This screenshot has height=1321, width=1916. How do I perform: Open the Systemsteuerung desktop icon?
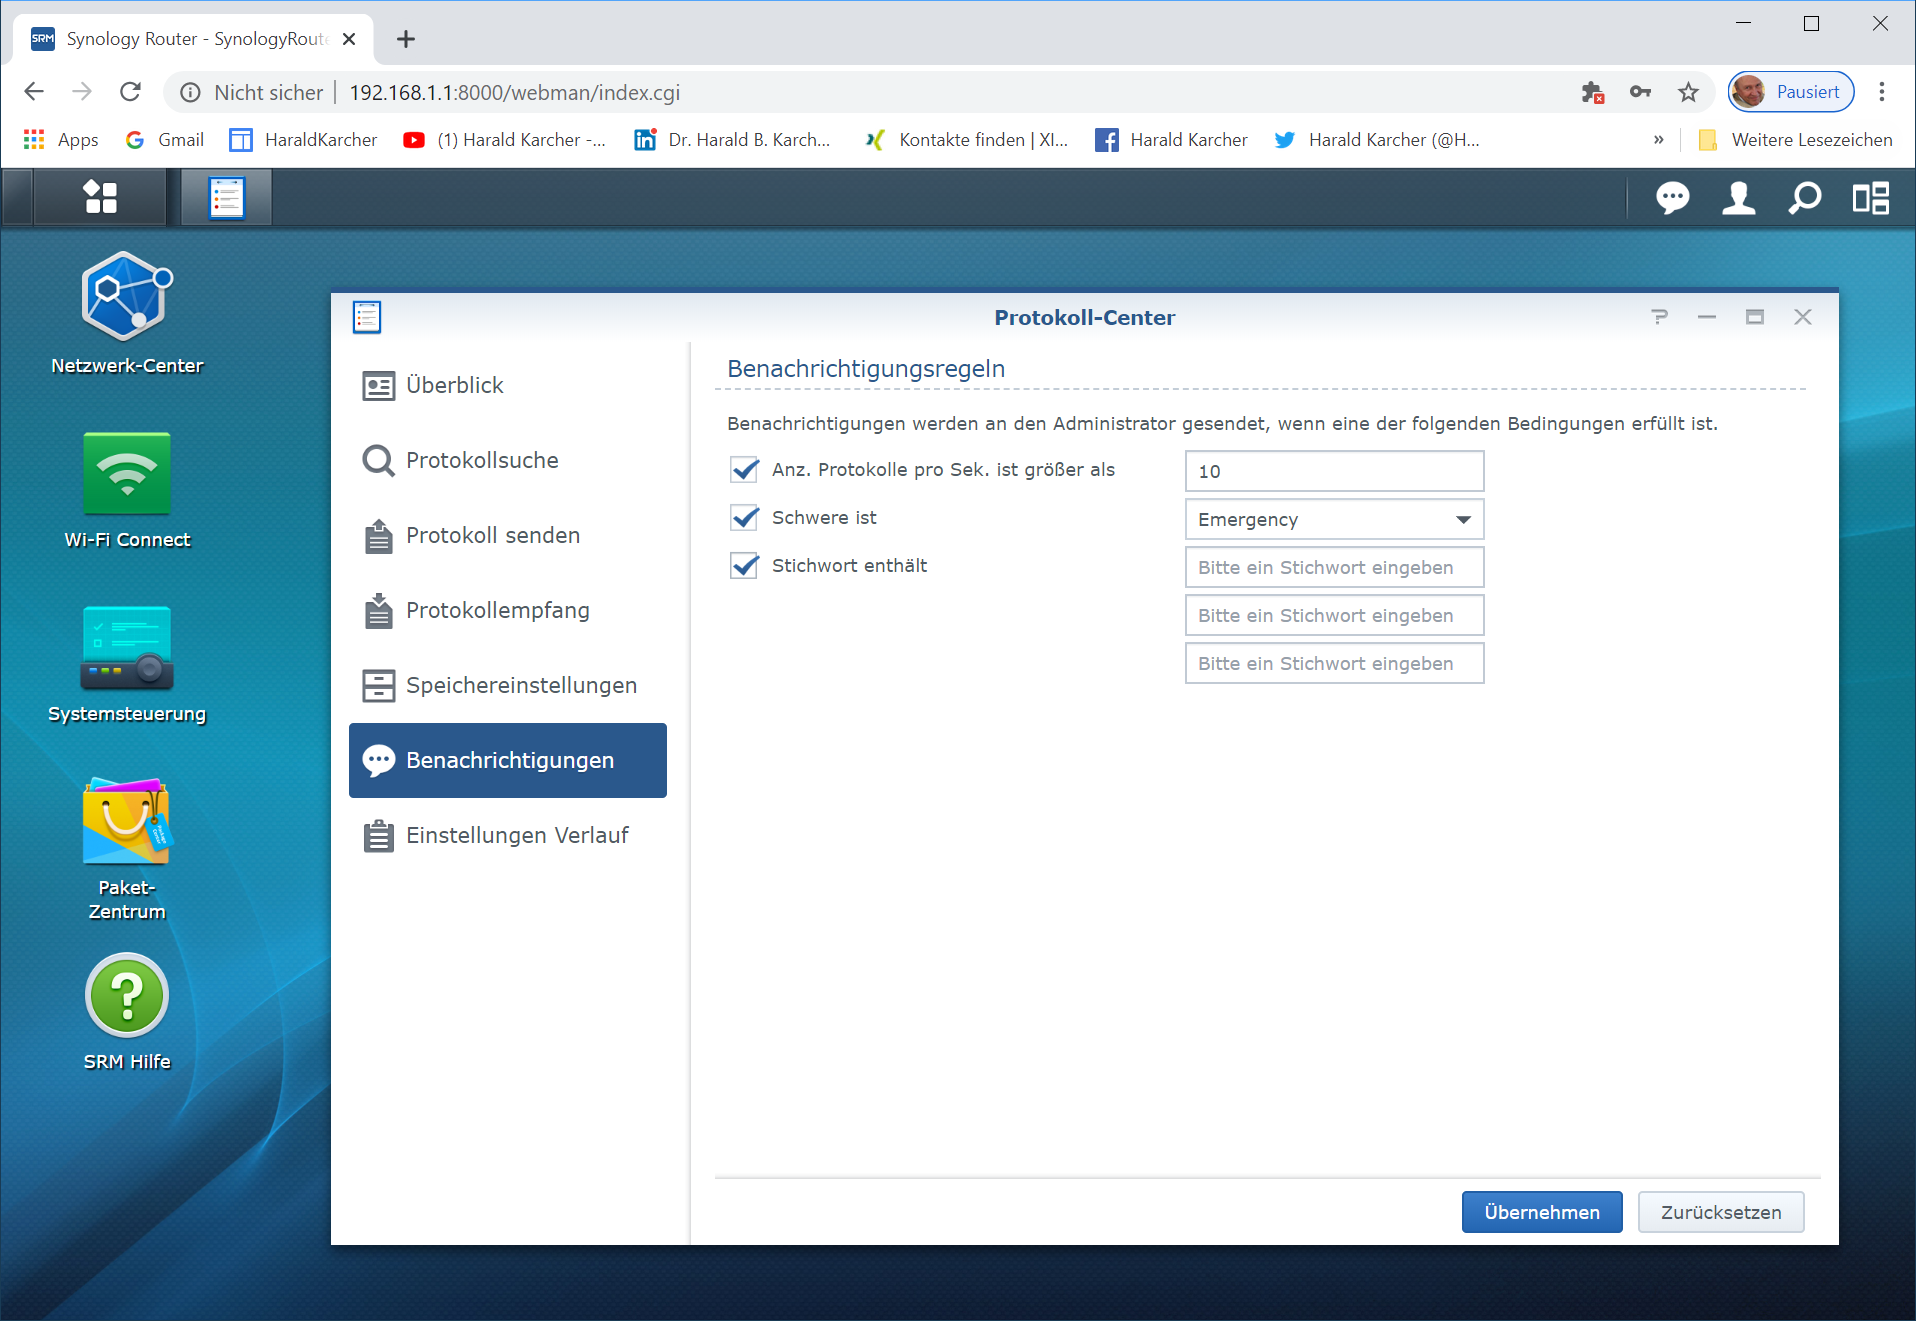[x=127, y=648]
